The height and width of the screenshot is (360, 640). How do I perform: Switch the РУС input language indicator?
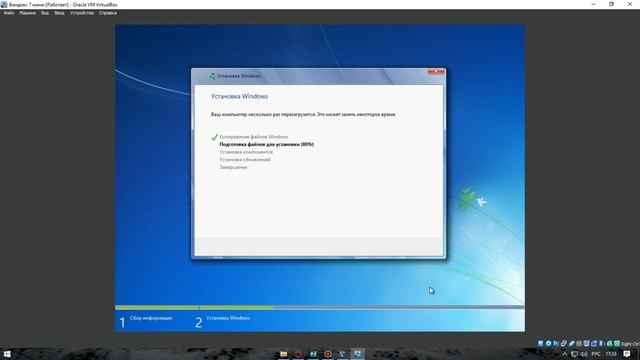pos(596,354)
